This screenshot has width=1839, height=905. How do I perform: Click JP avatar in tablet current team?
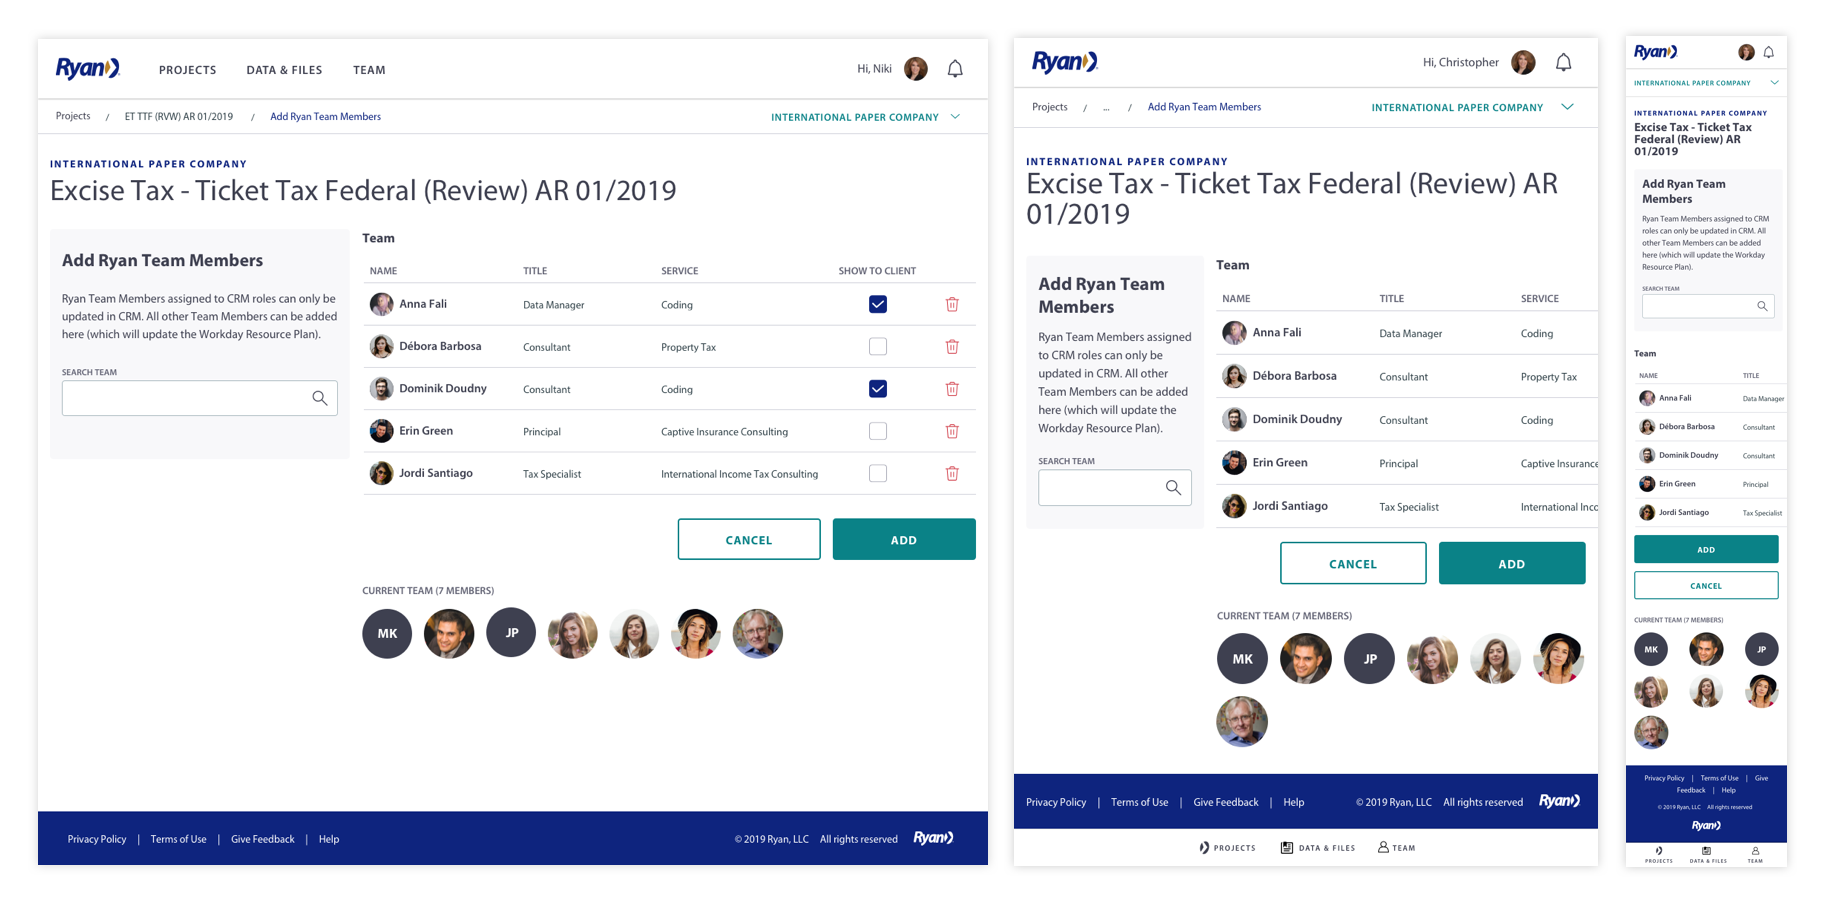point(1370,659)
